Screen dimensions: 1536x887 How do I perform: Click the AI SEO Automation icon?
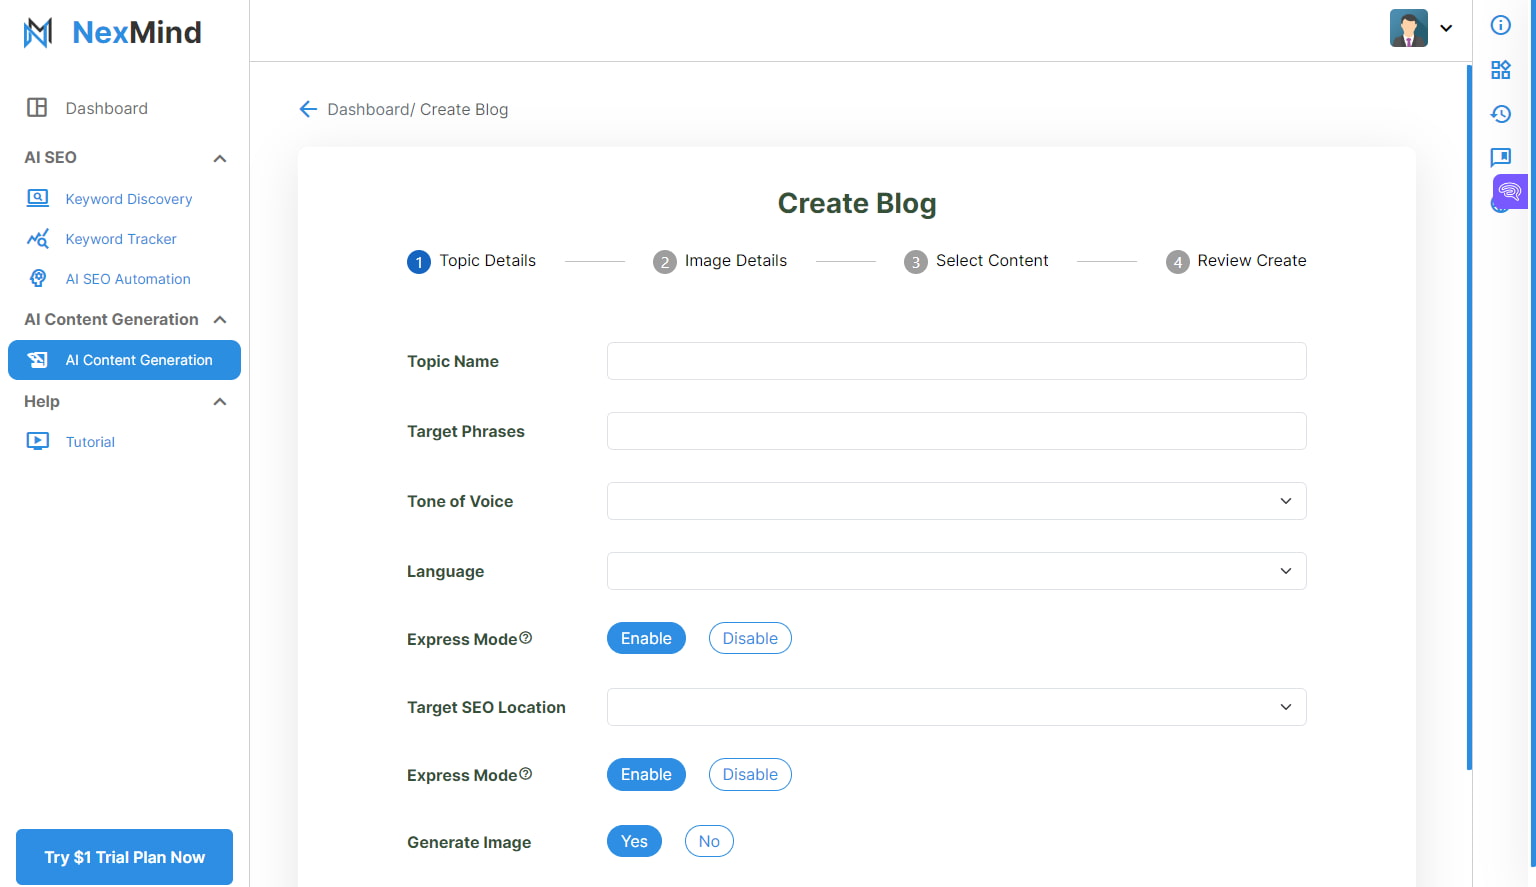pyautogui.click(x=37, y=279)
